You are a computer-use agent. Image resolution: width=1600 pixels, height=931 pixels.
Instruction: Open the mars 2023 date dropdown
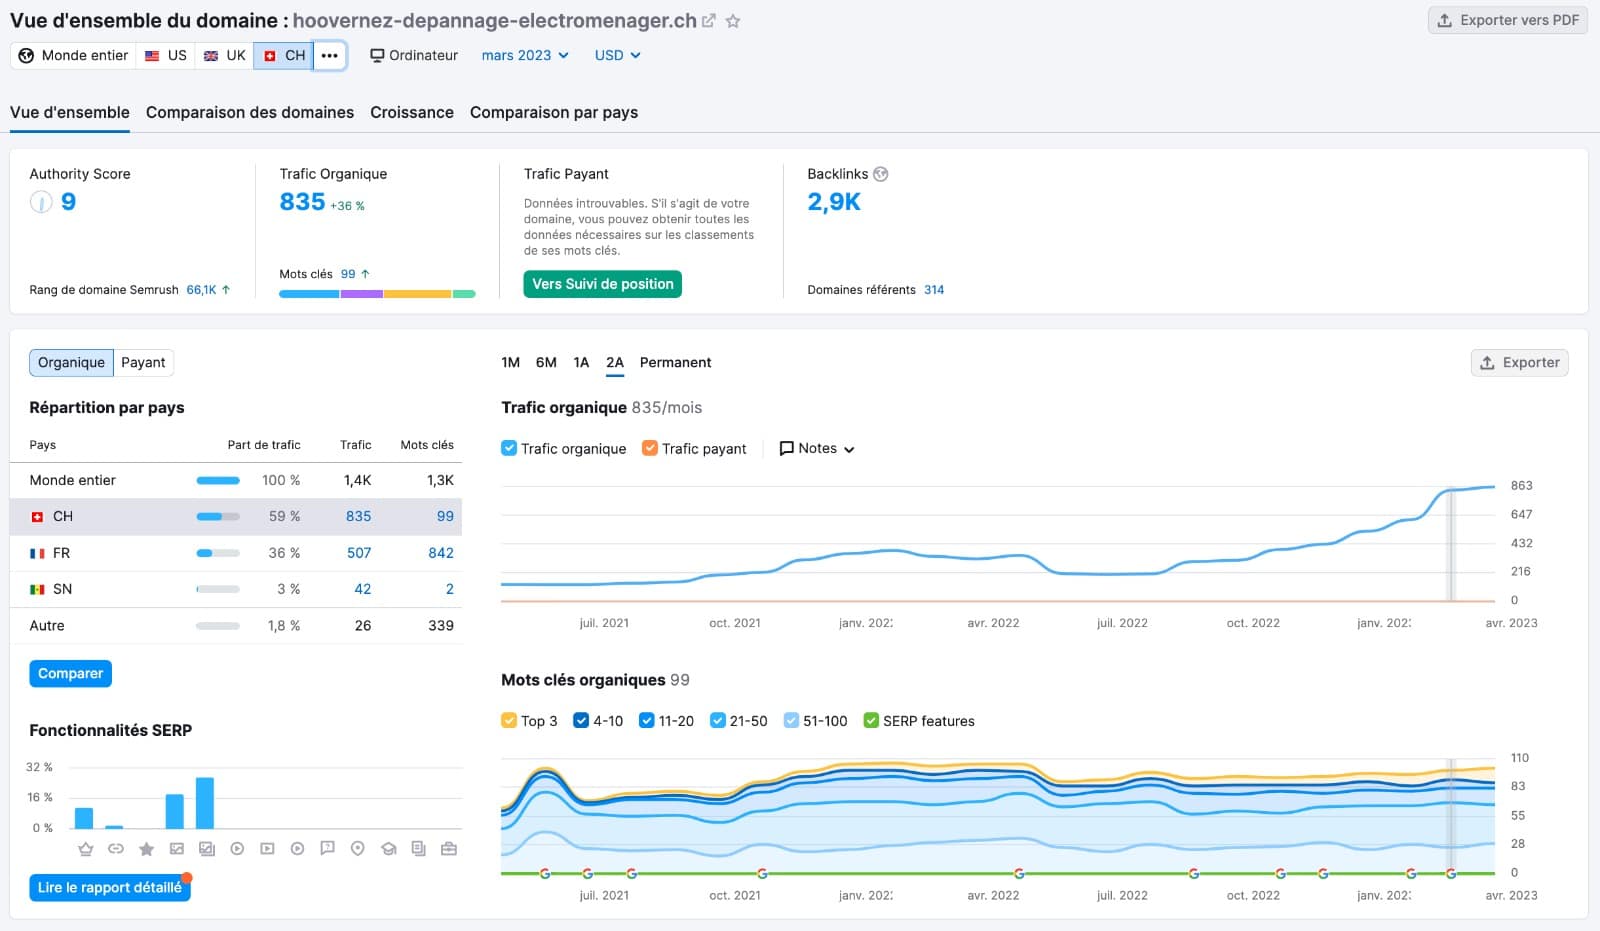point(525,56)
